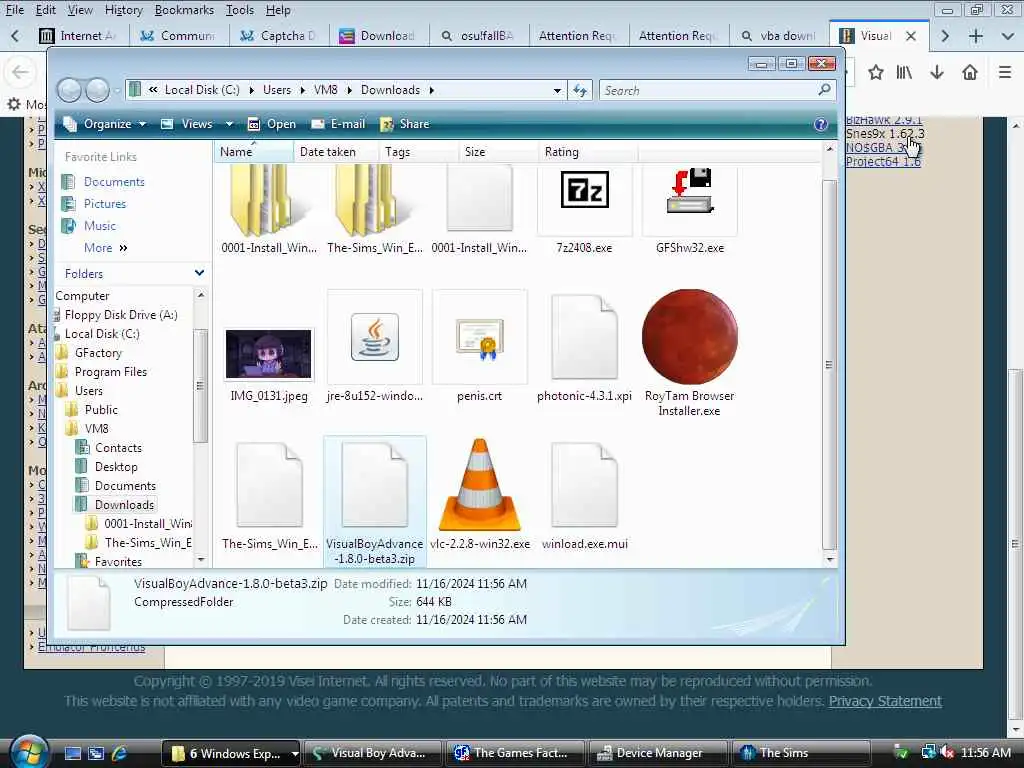Select GFactory folder in tree

98,353
